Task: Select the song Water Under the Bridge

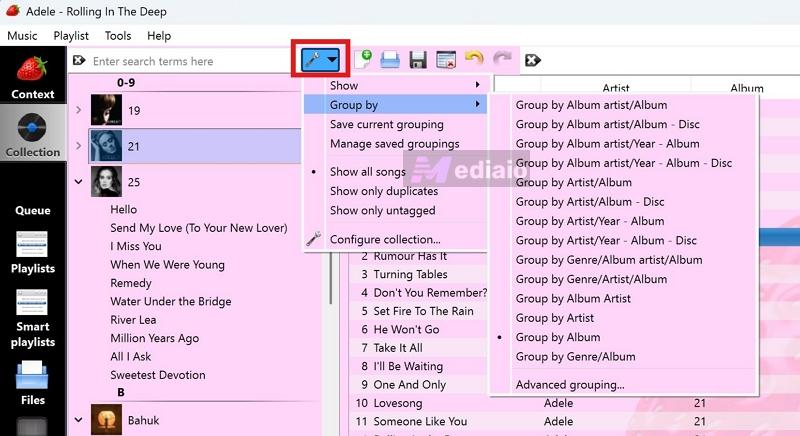Action: [x=171, y=301]
